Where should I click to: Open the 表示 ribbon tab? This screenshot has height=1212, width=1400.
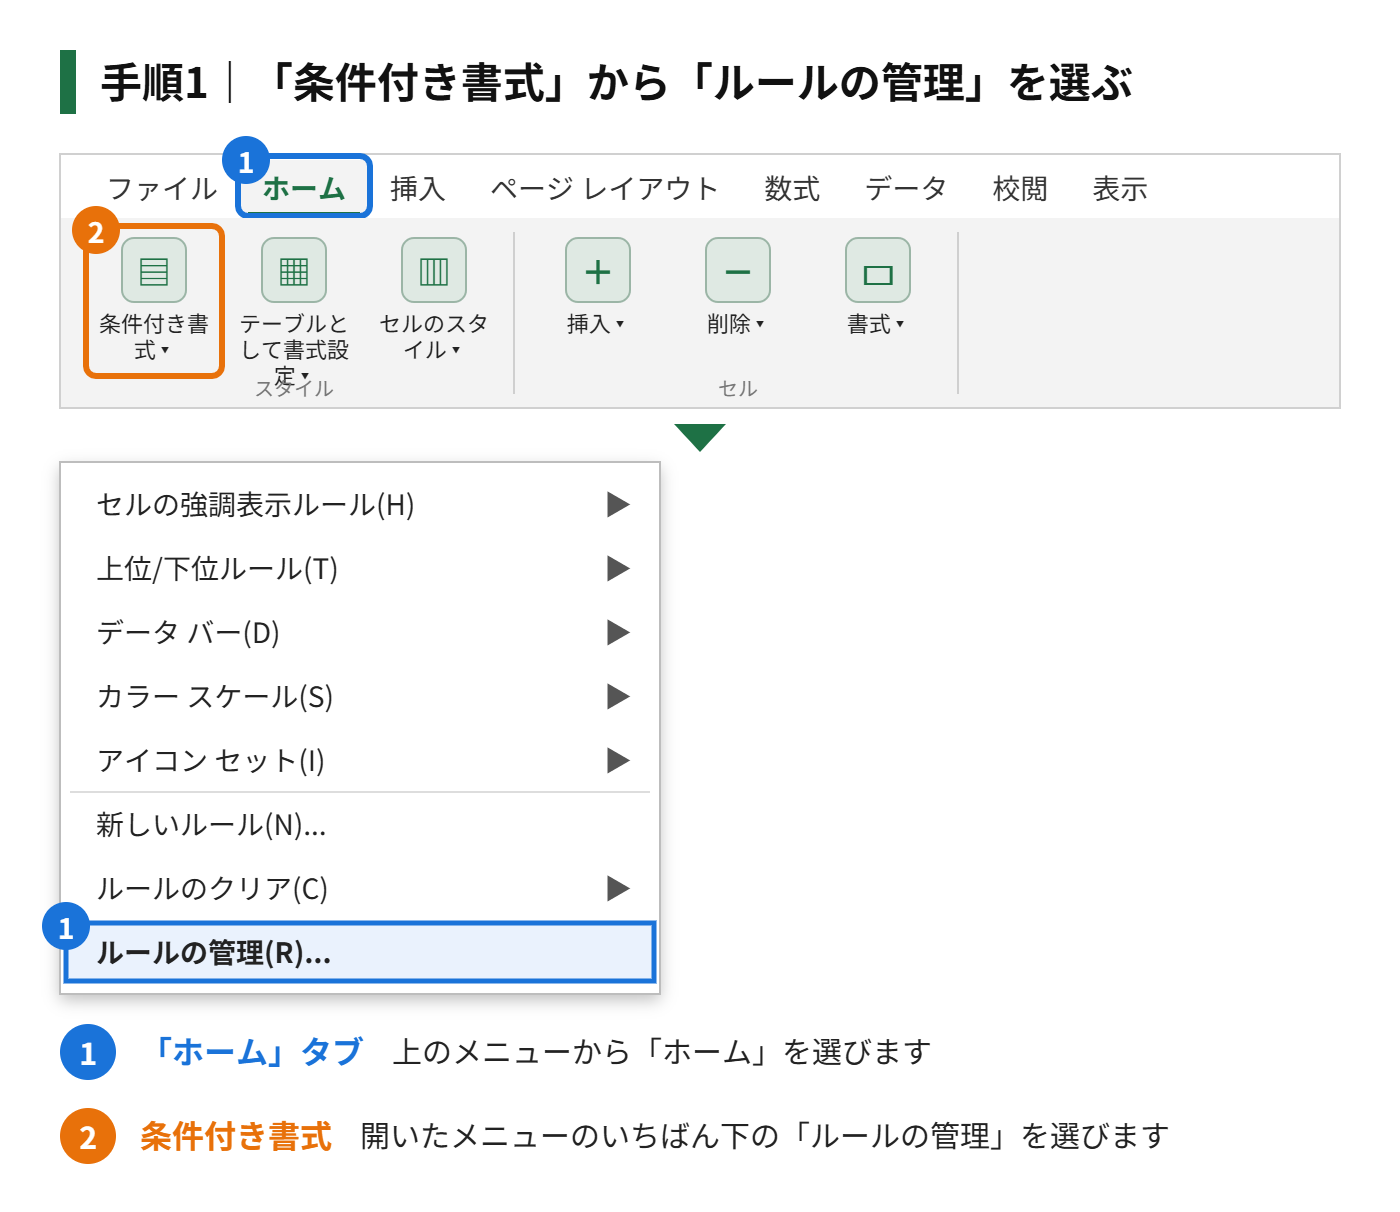[x=1120, y=188]
